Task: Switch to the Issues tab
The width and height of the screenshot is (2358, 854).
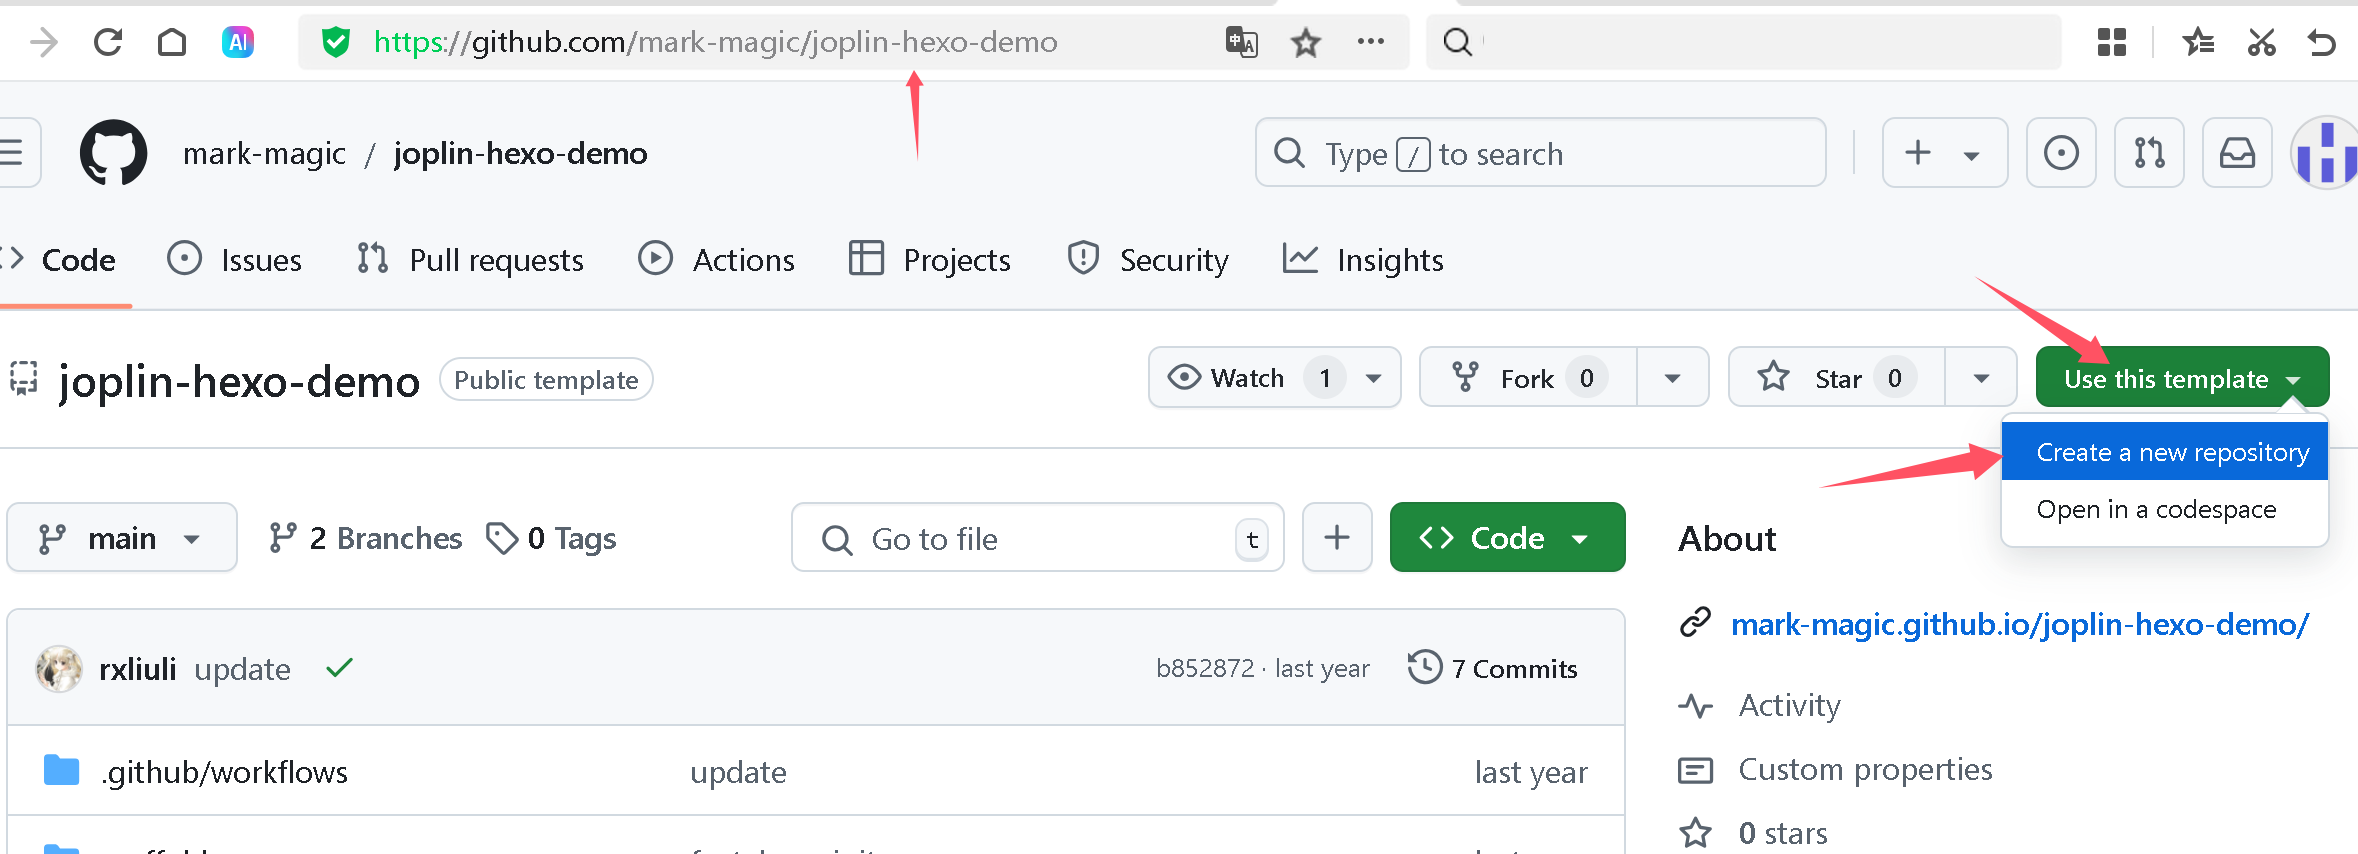Action: tap(235, 260)
